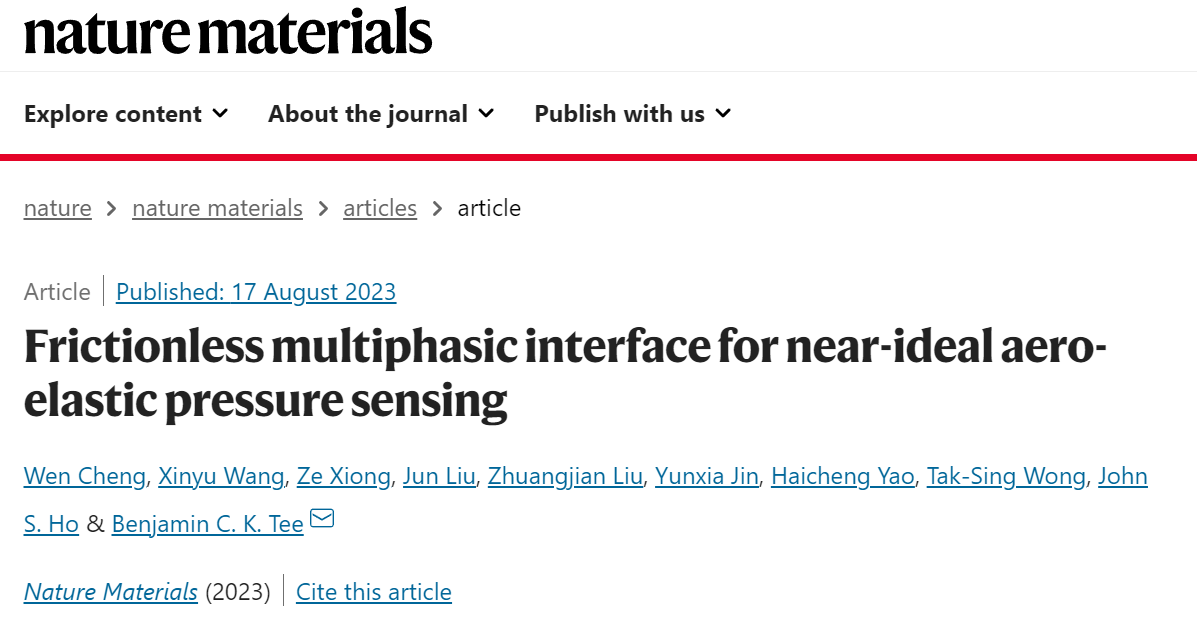Open the About the journal menu
The image size is (1197, 632).
381,114
